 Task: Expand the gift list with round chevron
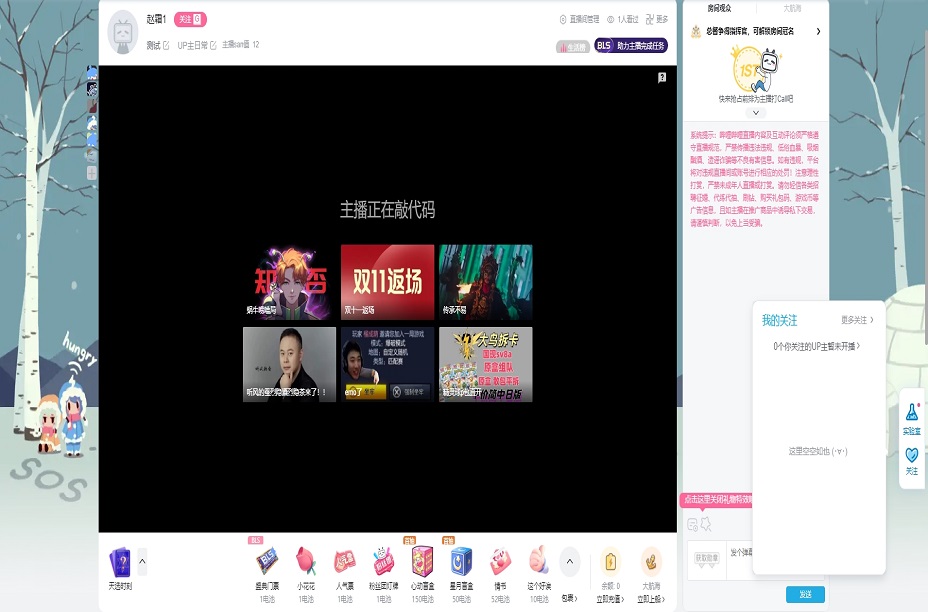[x=570, y=562]
